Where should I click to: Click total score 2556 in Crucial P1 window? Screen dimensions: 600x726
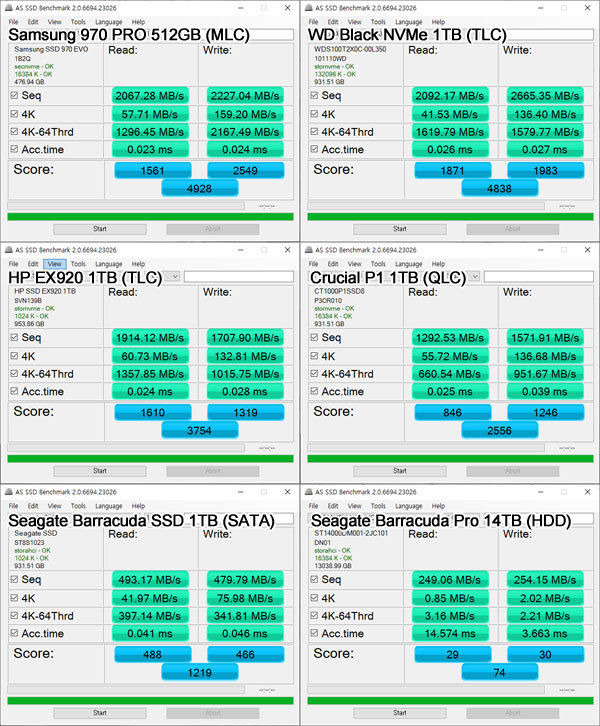[500, 431]
